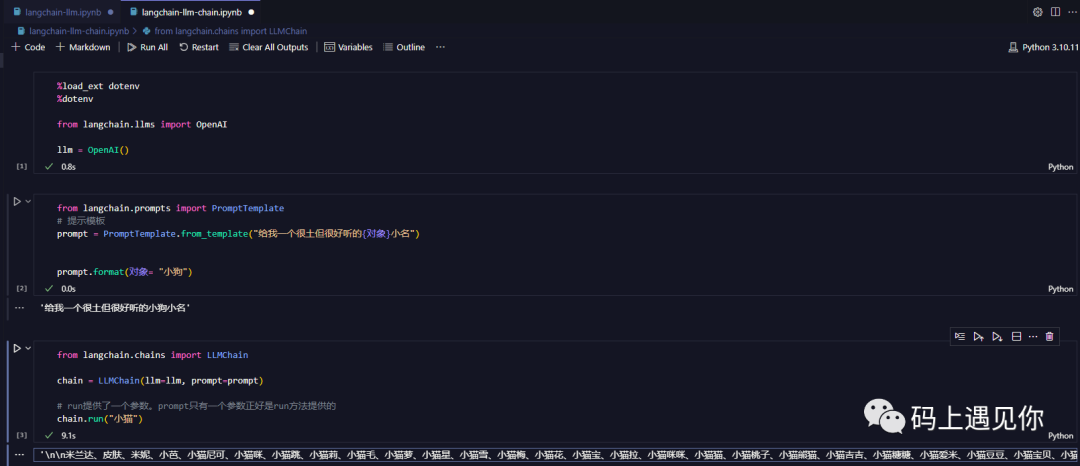Split the cell using cell toolbar icon

[1015, 336]
